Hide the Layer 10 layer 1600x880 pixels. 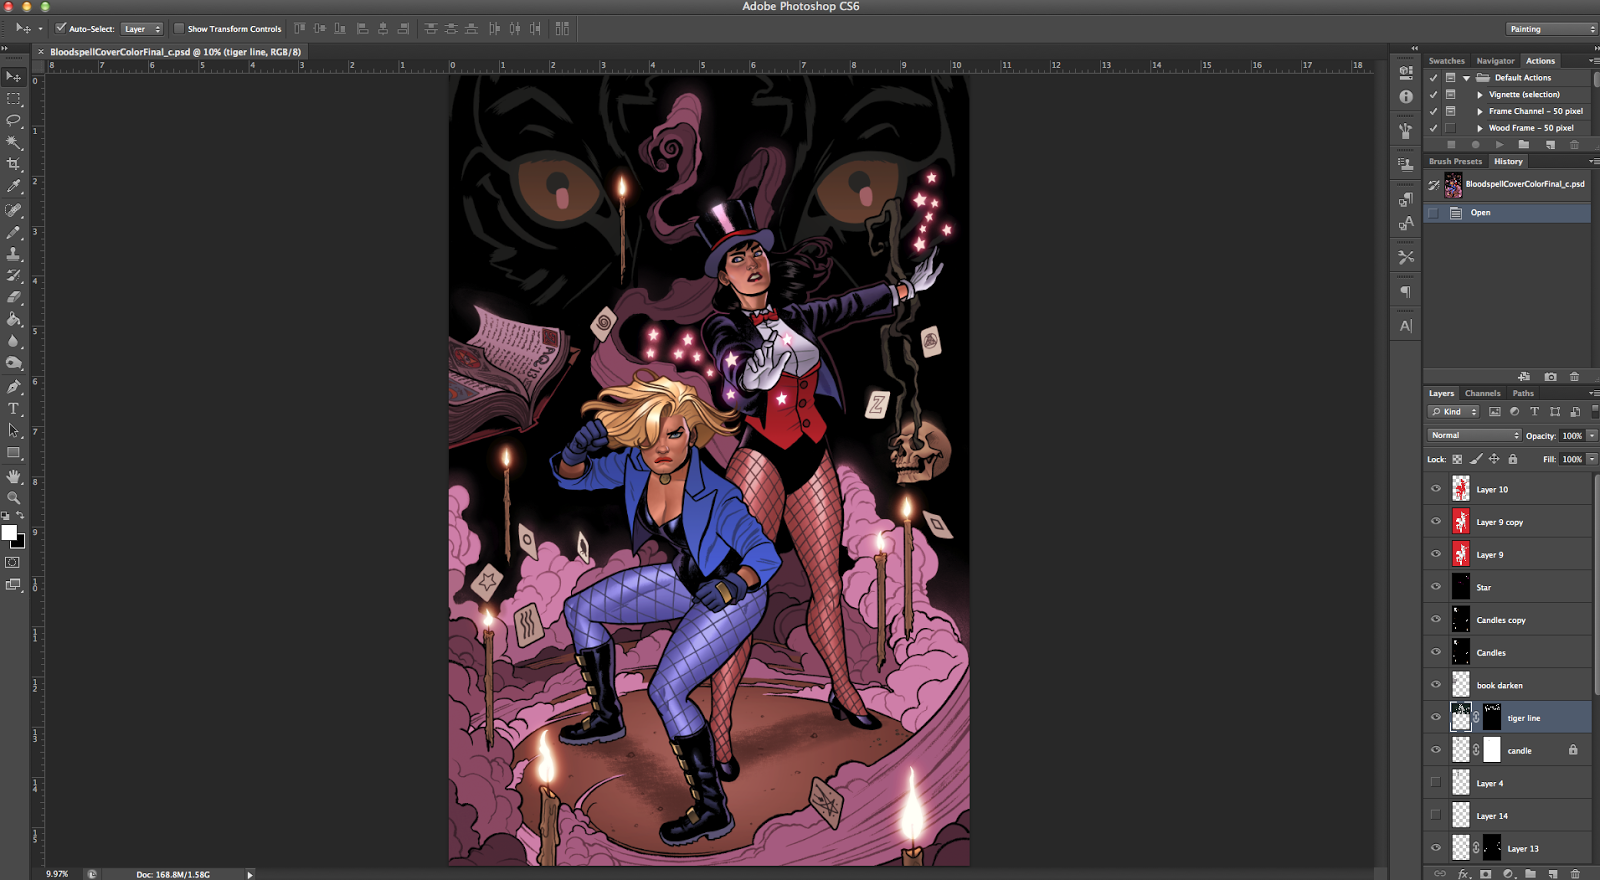point(1436,489)
